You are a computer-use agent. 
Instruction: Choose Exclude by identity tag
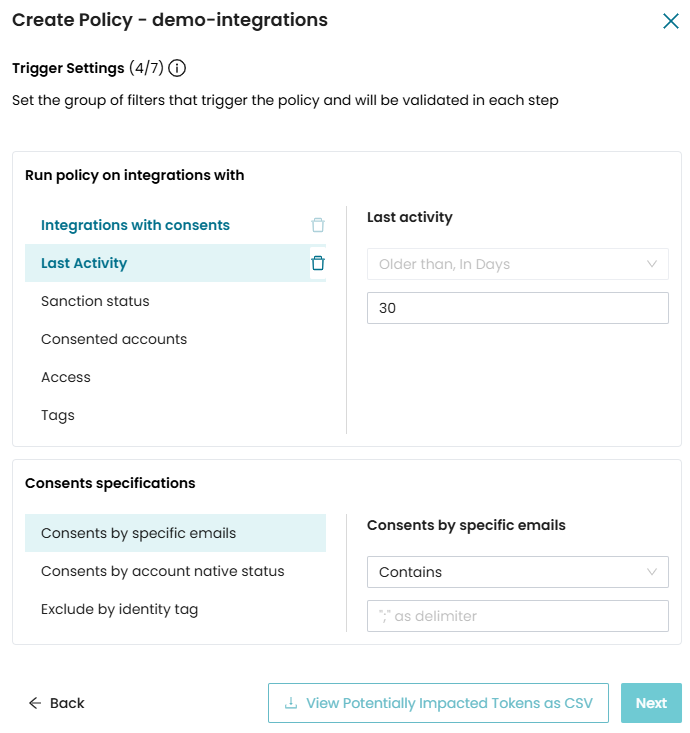pyautogui.click(x=119, y=609)
